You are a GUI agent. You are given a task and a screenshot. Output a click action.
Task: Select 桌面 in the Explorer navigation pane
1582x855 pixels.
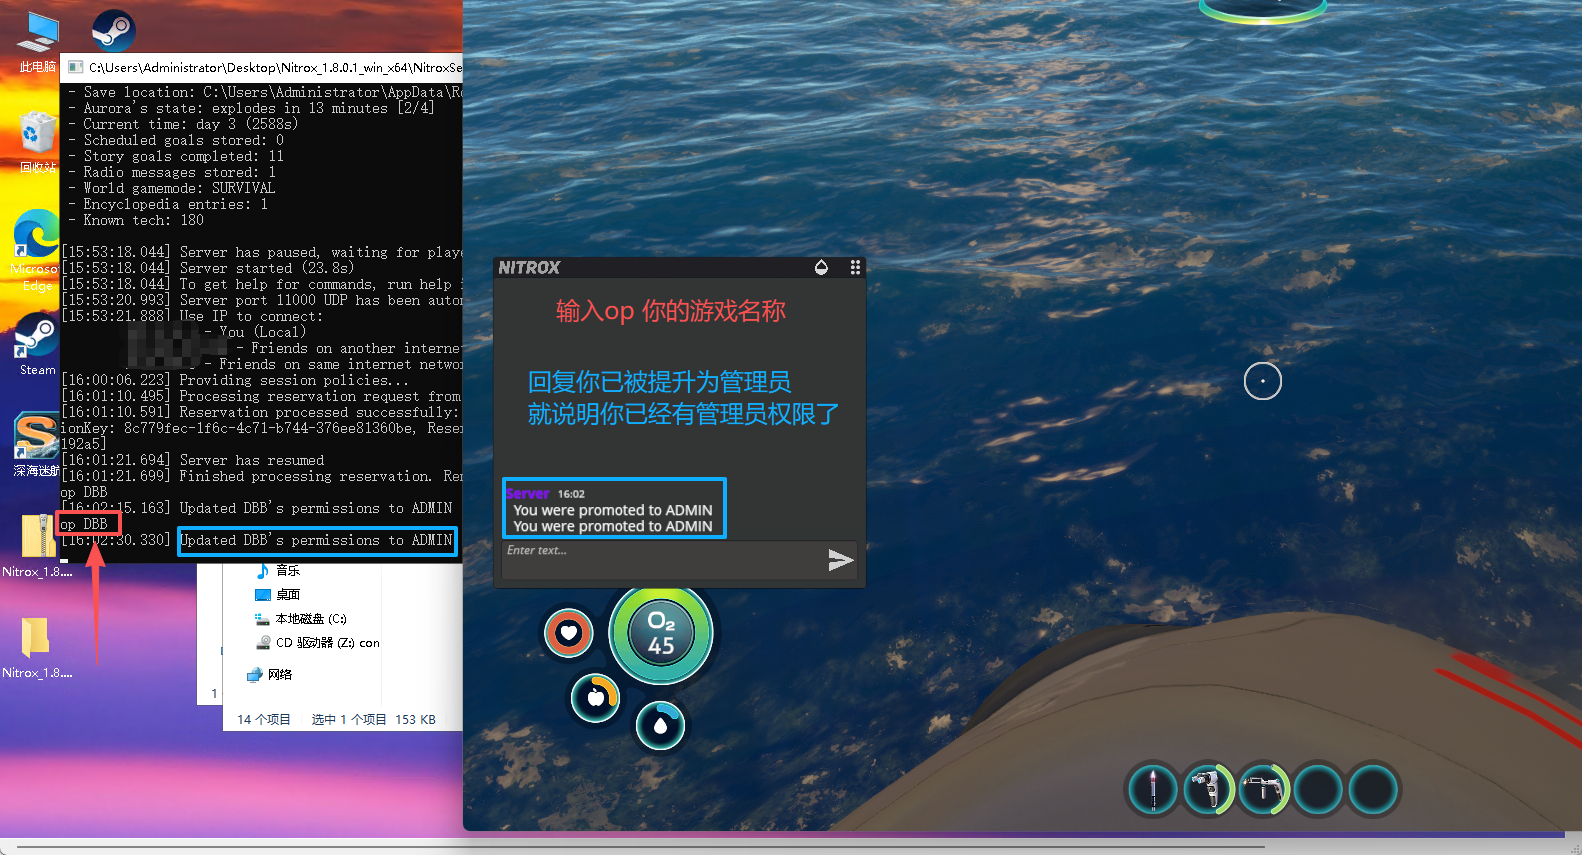[287, 594]
